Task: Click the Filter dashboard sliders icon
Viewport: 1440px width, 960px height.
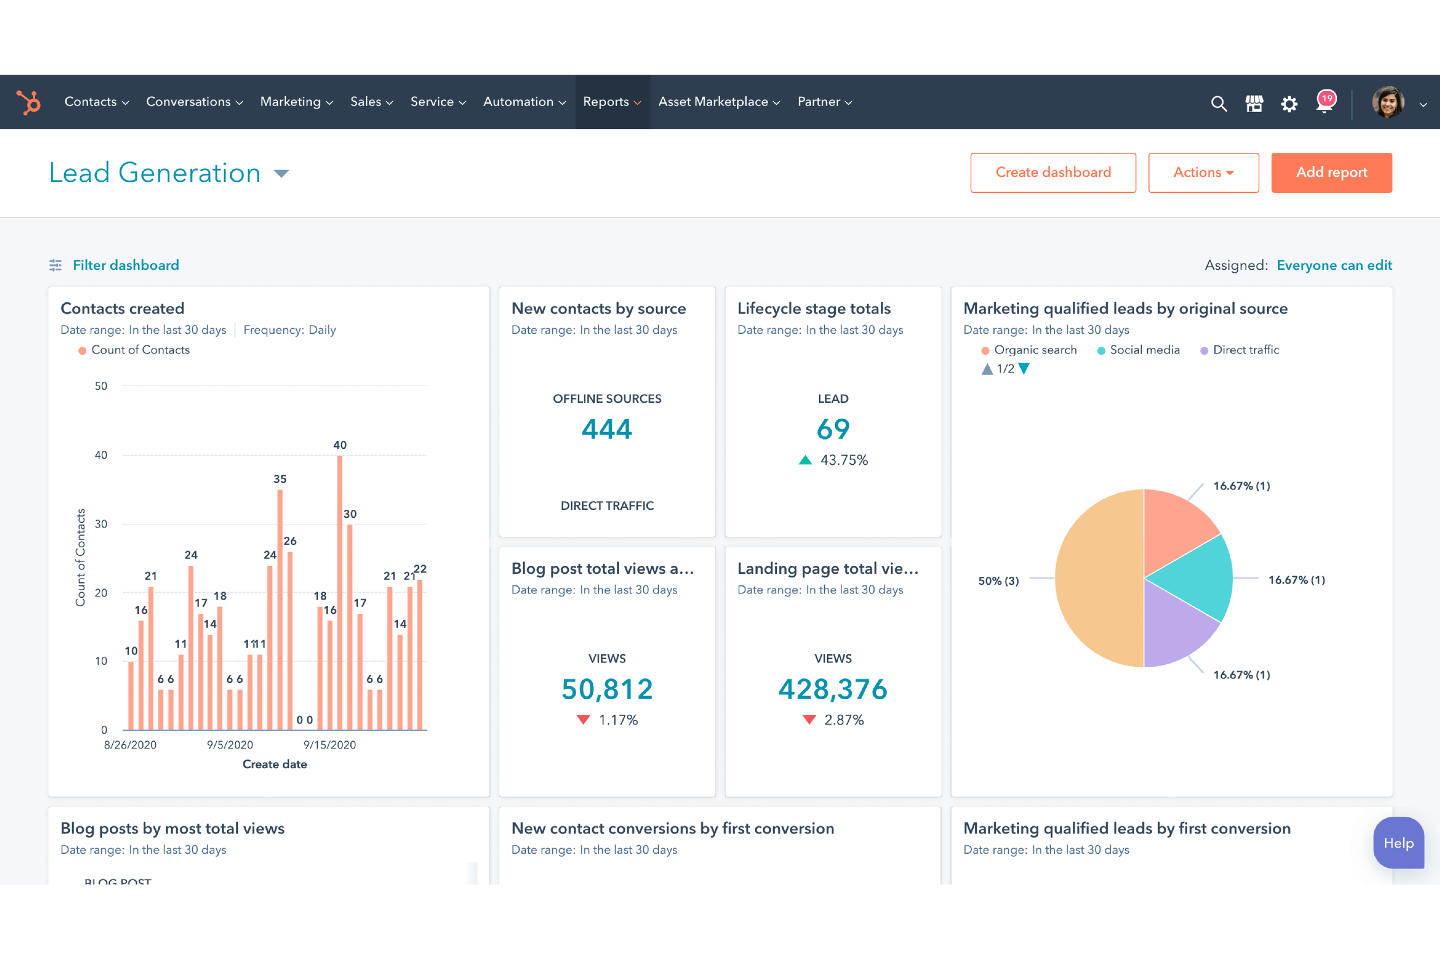Action: [56, 265]
